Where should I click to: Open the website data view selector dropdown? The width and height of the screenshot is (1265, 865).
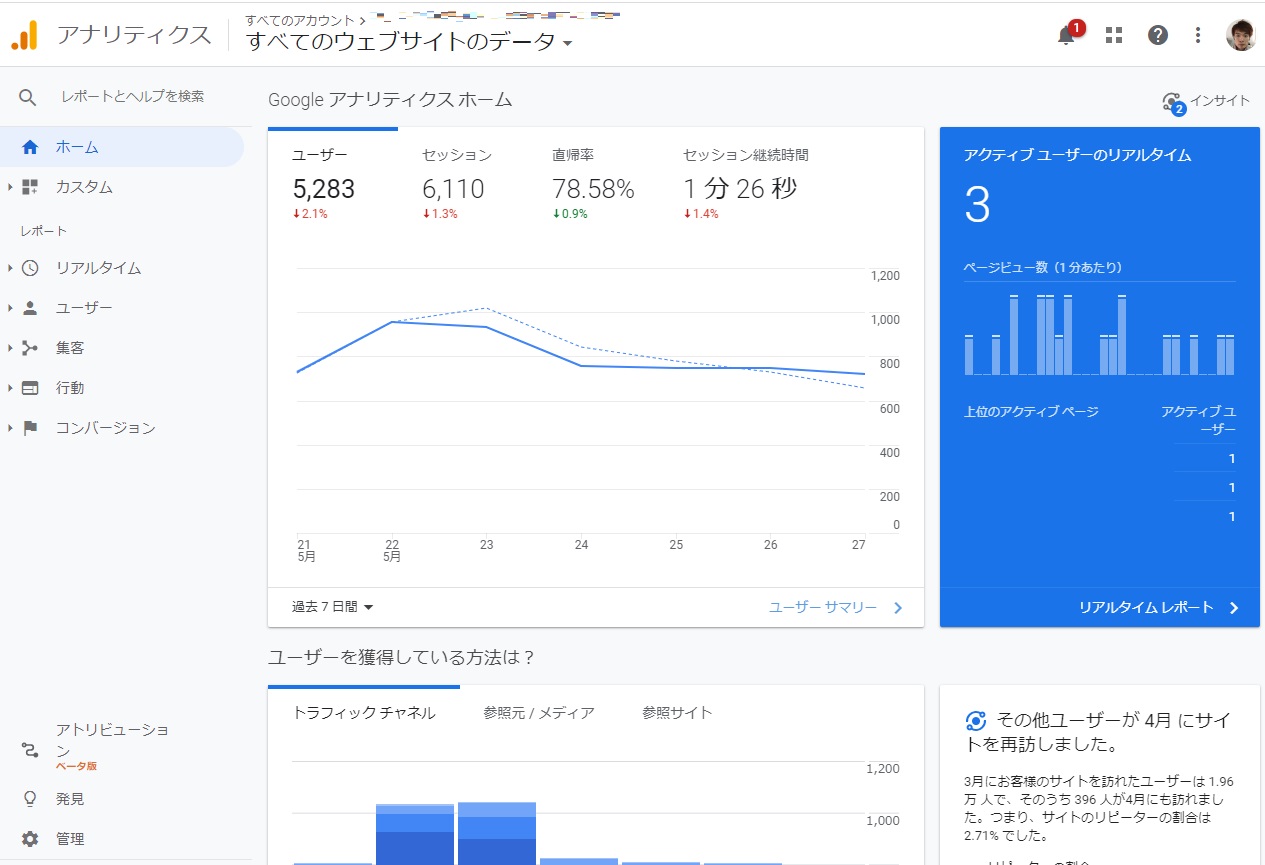(x=410, y=42)
